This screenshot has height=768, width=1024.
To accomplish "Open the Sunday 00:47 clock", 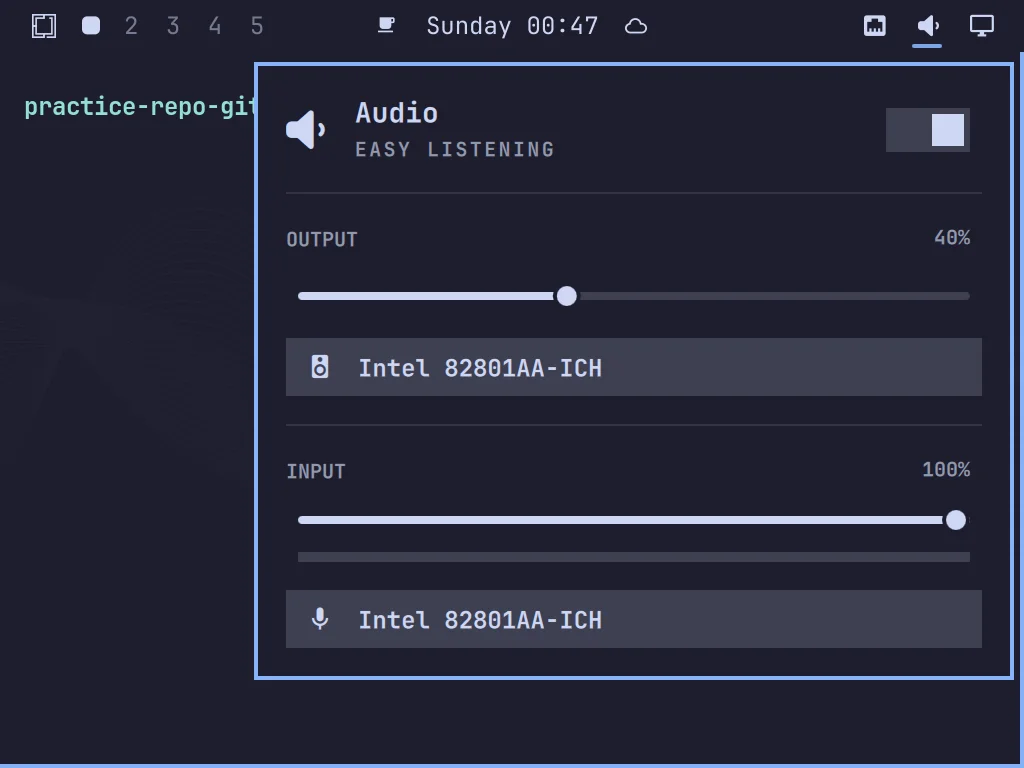I will tap(512, 26).
